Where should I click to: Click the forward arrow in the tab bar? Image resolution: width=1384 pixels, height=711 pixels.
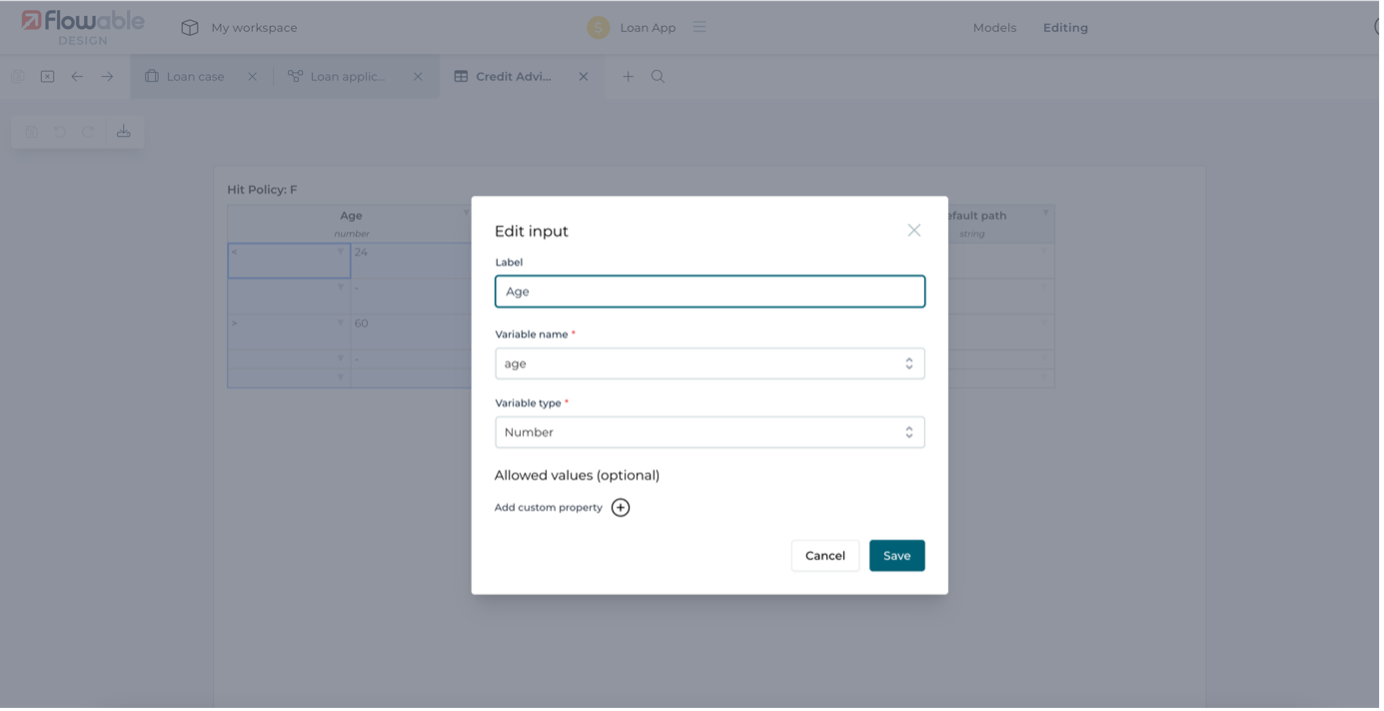pyautogui.click(x=105, y=75)
